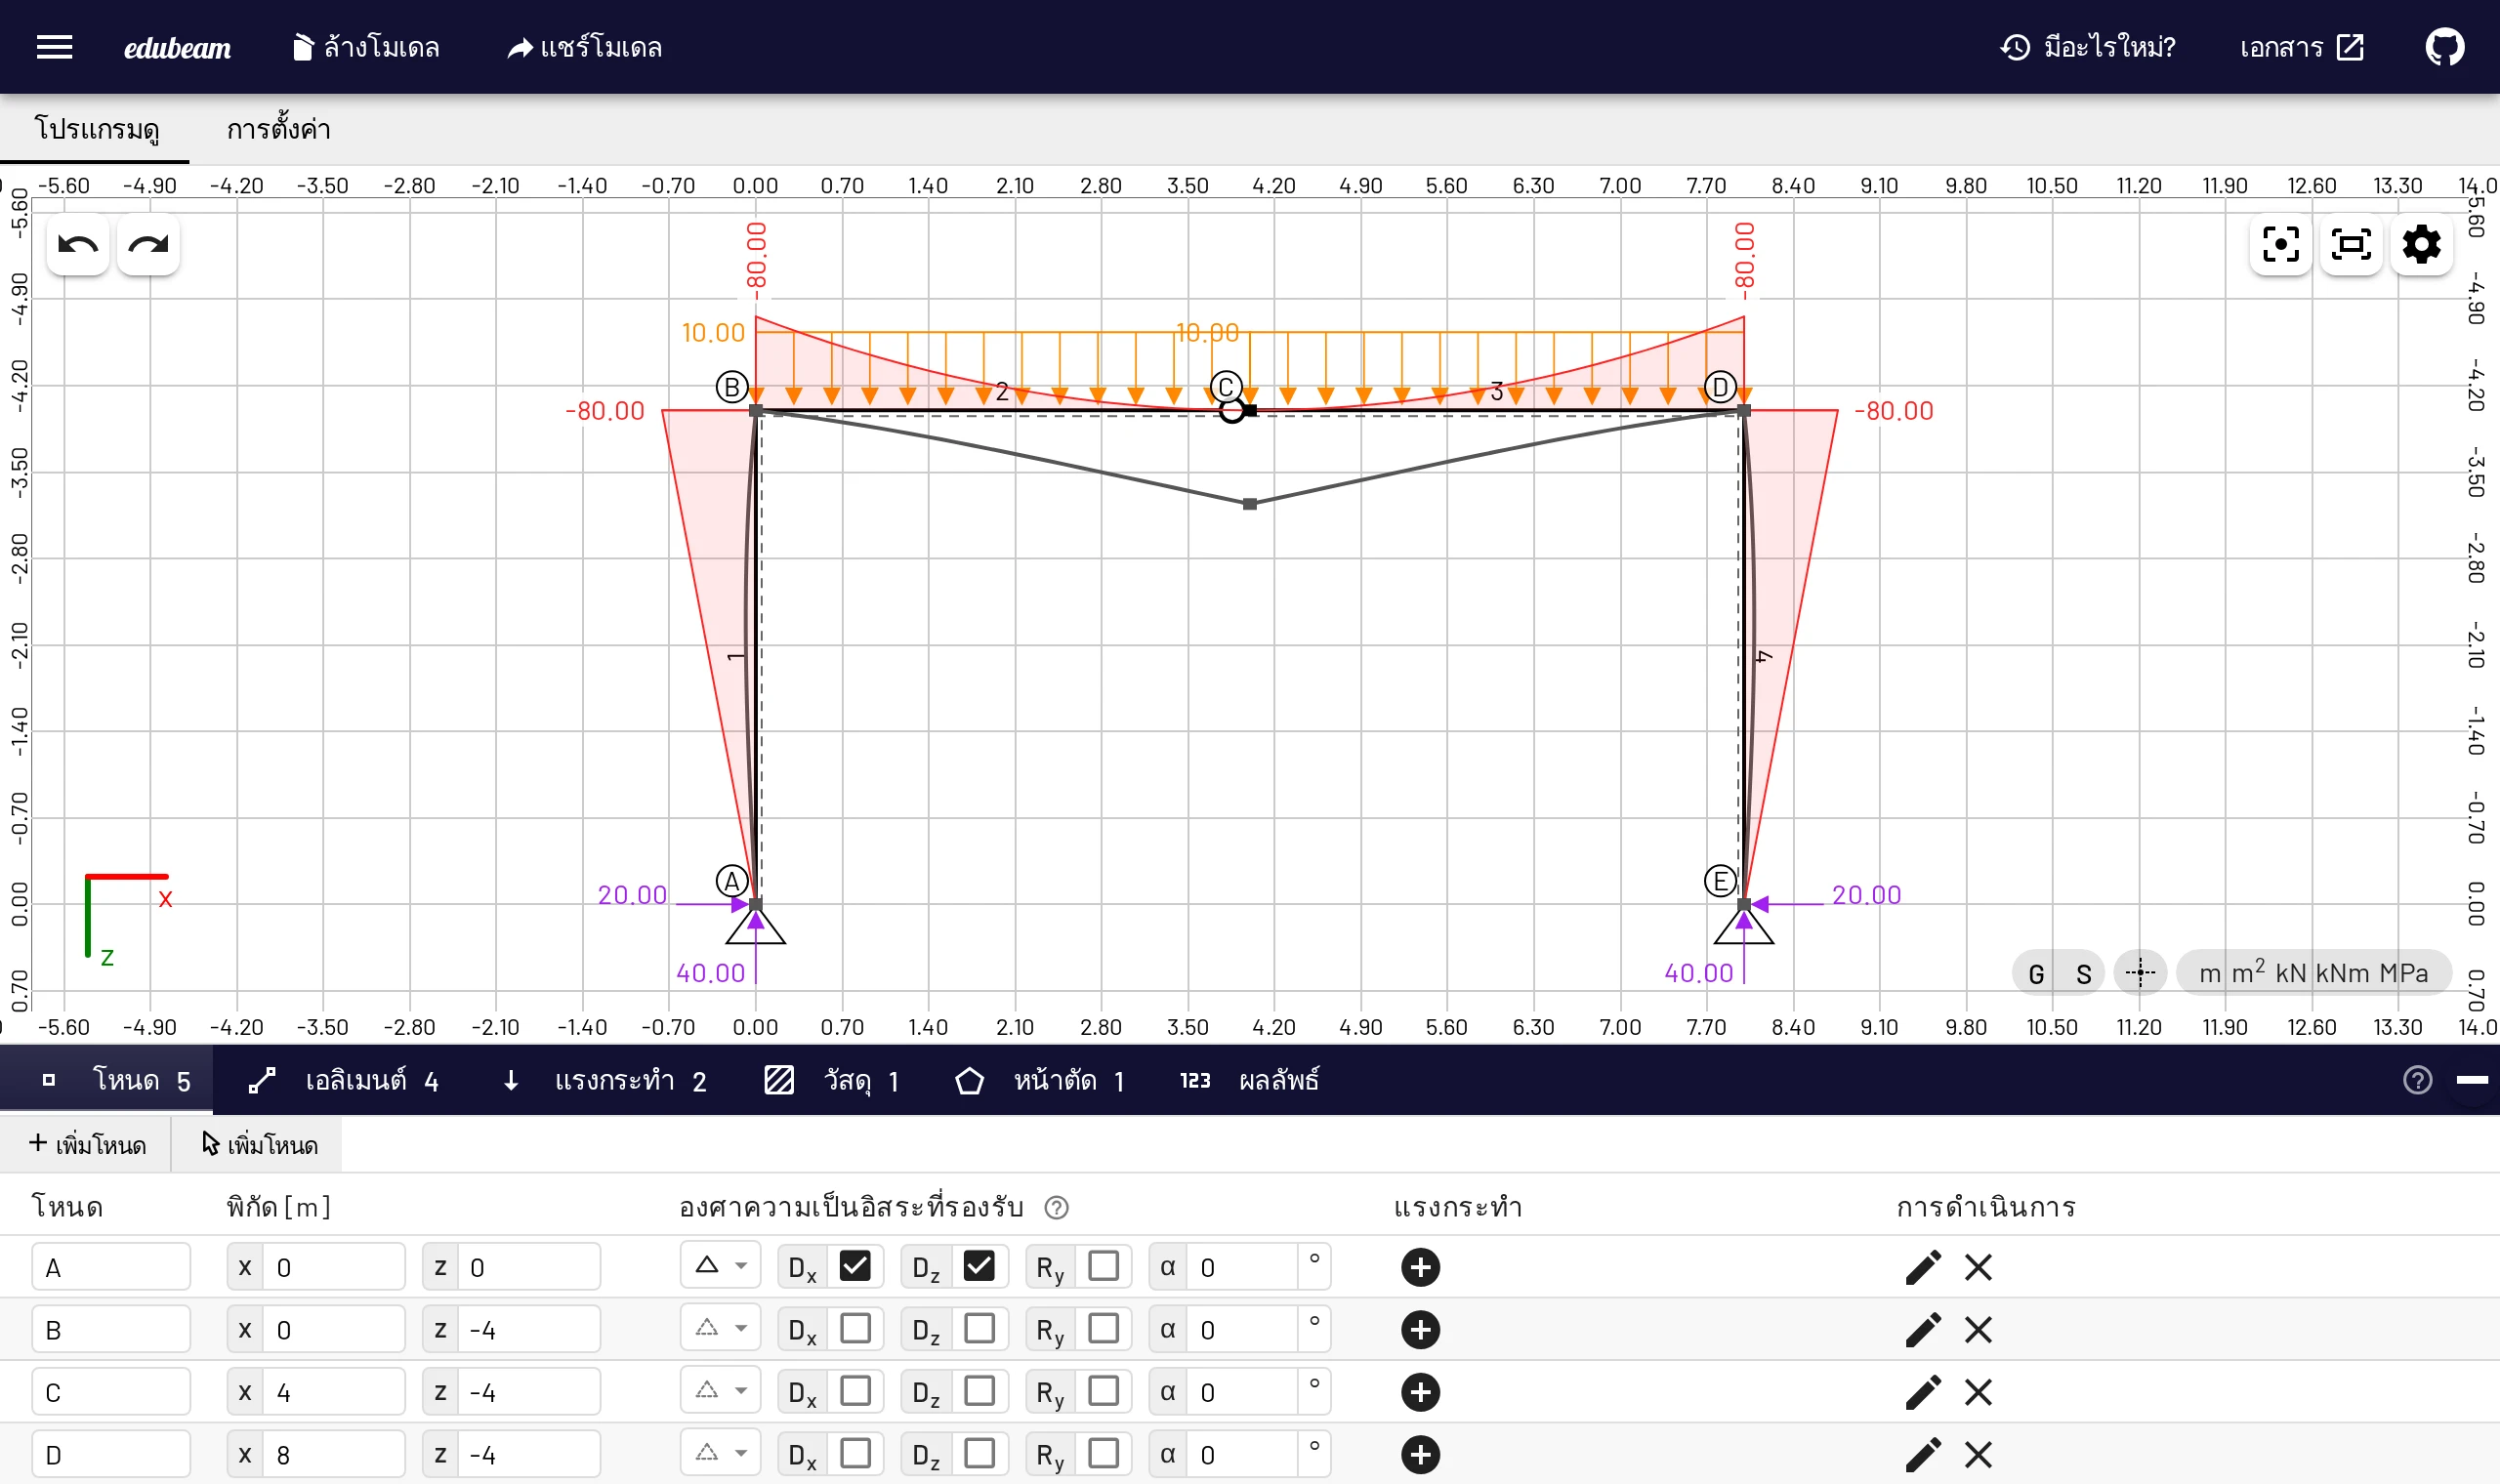Center view with focus icon
The image size is (2500, 1484).
pyautogui.click(x=2280, y=245)
